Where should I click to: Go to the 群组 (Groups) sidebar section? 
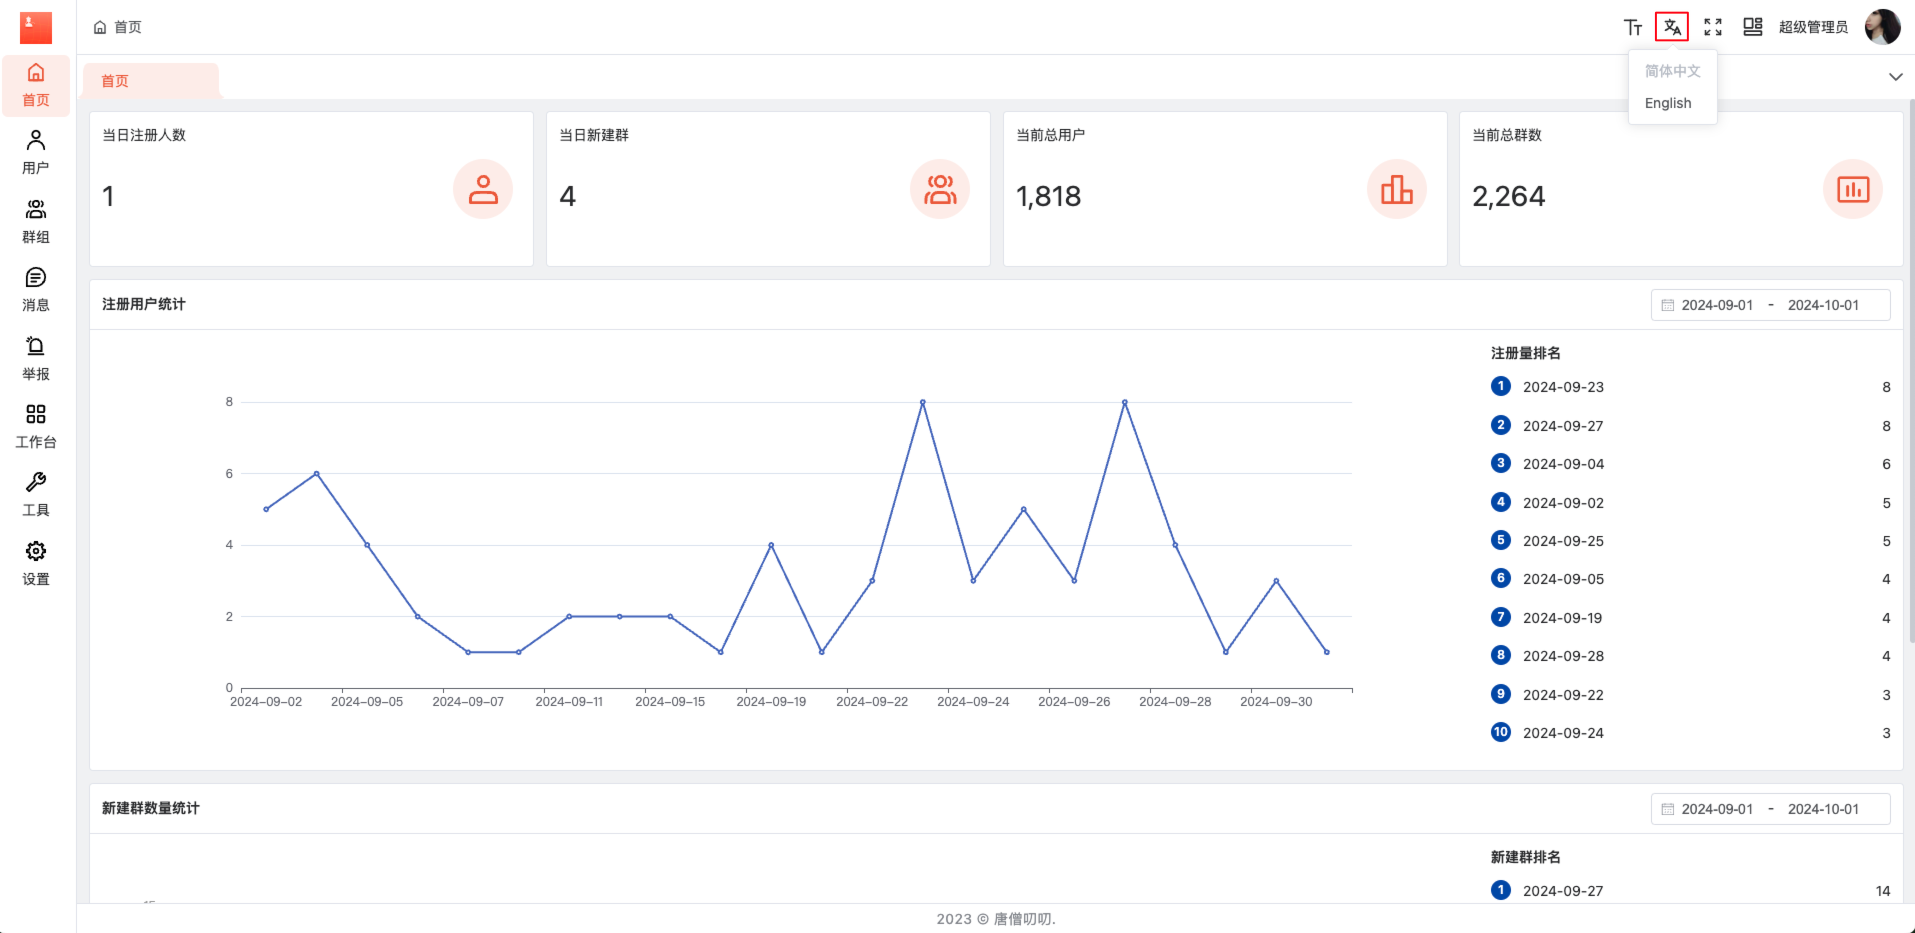pos(36,221)
